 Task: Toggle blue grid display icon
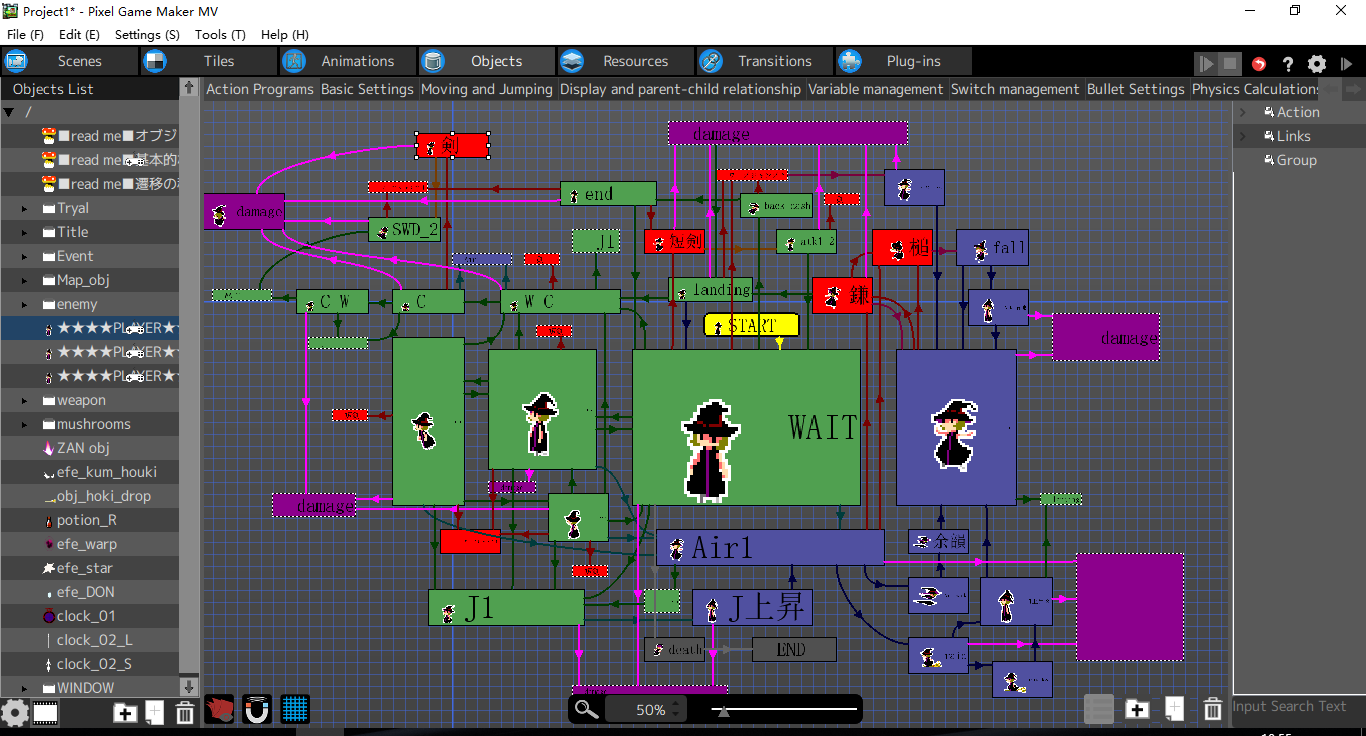[295, 709]
